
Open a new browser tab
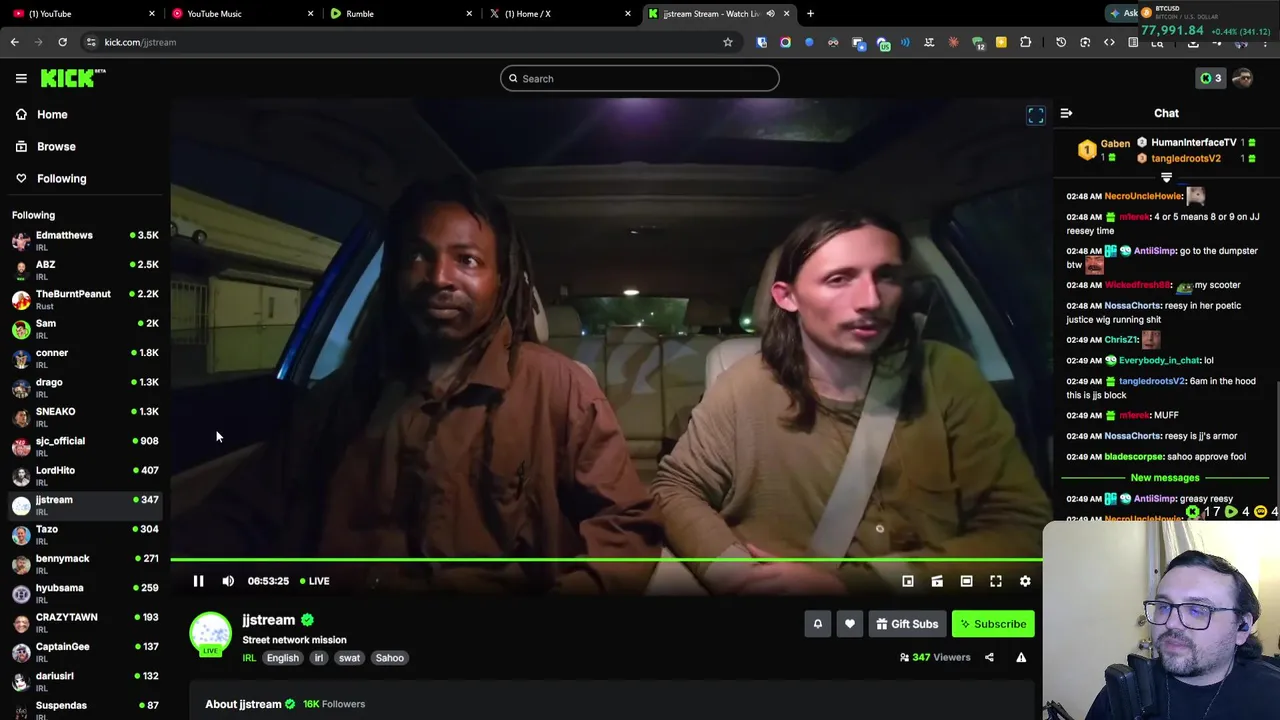tap(810, 14)
